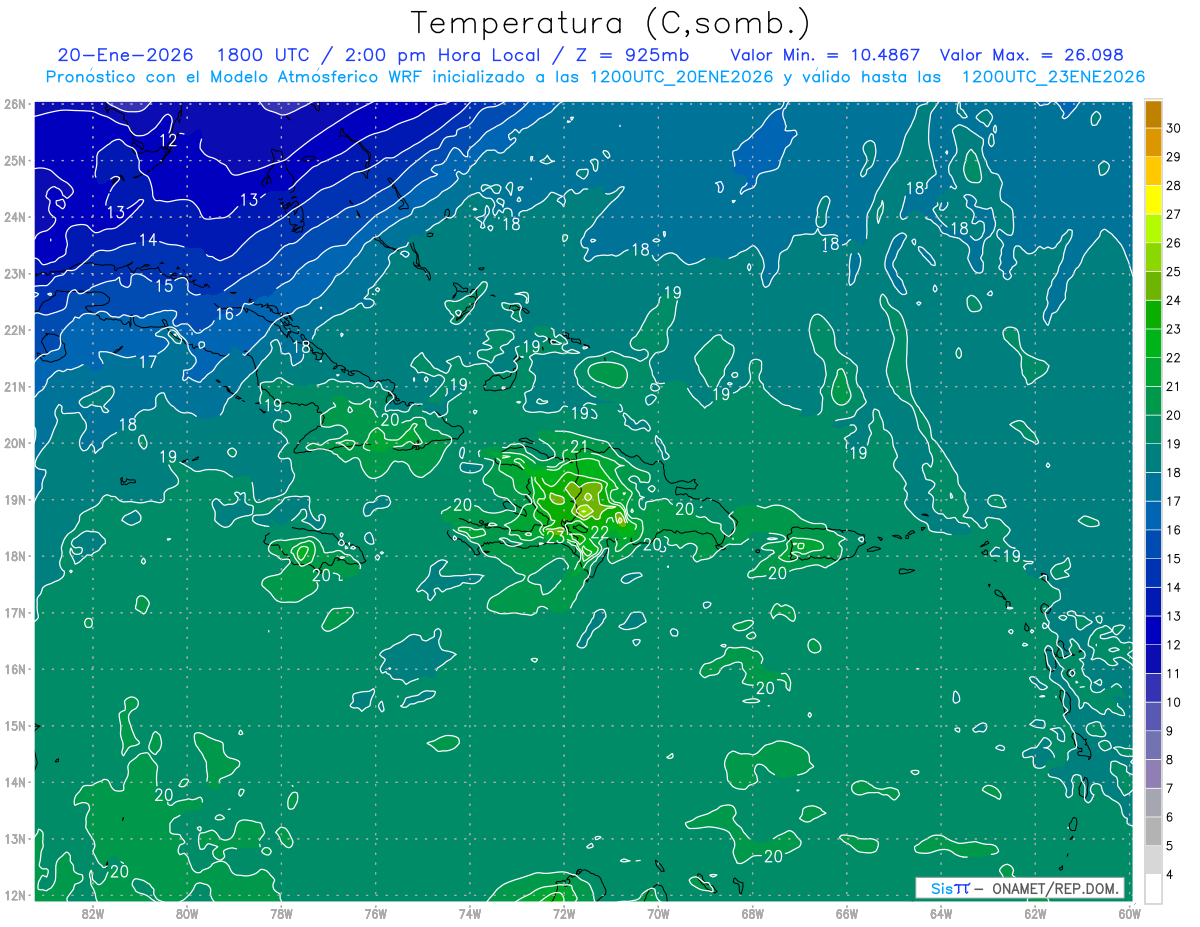Screen dimensions: 1200x927
Task: Click the colorbar legend value "24"
Action: pyautogui.click(x=1174, y=300)
